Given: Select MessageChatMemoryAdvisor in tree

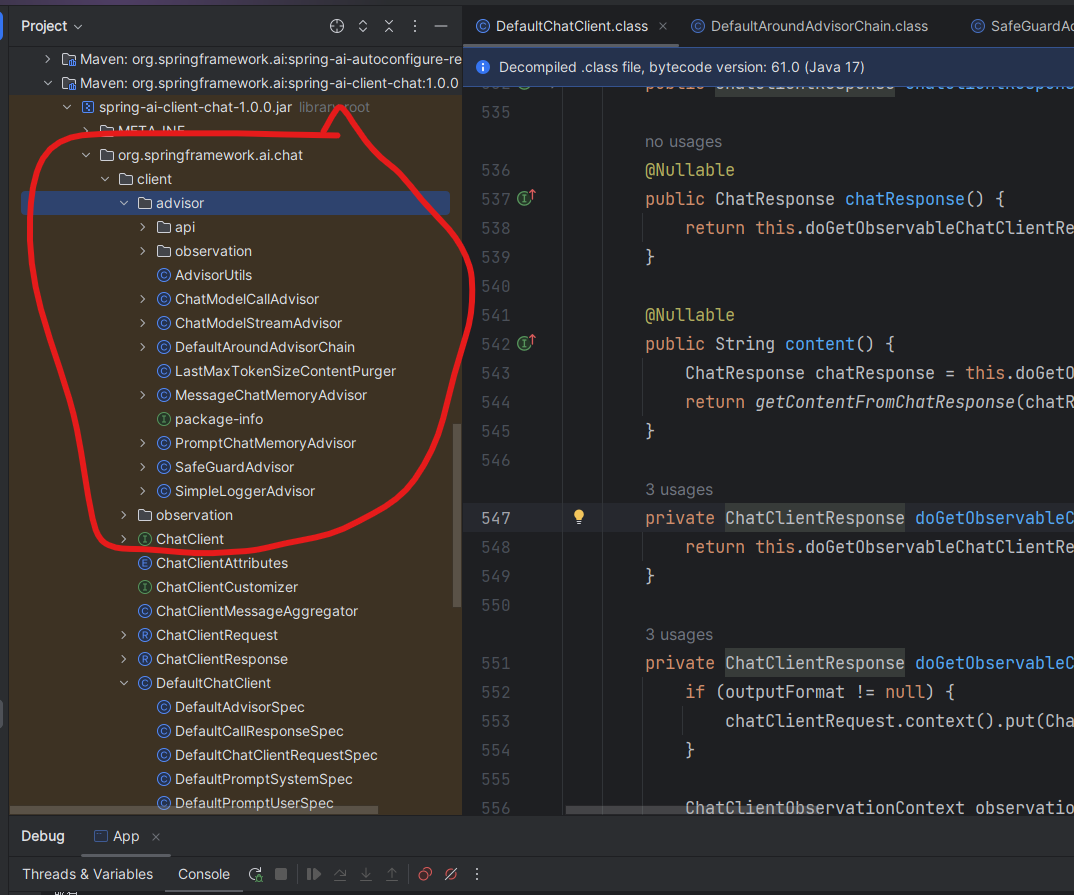Looking at the screenshot, I should (271, 395).
